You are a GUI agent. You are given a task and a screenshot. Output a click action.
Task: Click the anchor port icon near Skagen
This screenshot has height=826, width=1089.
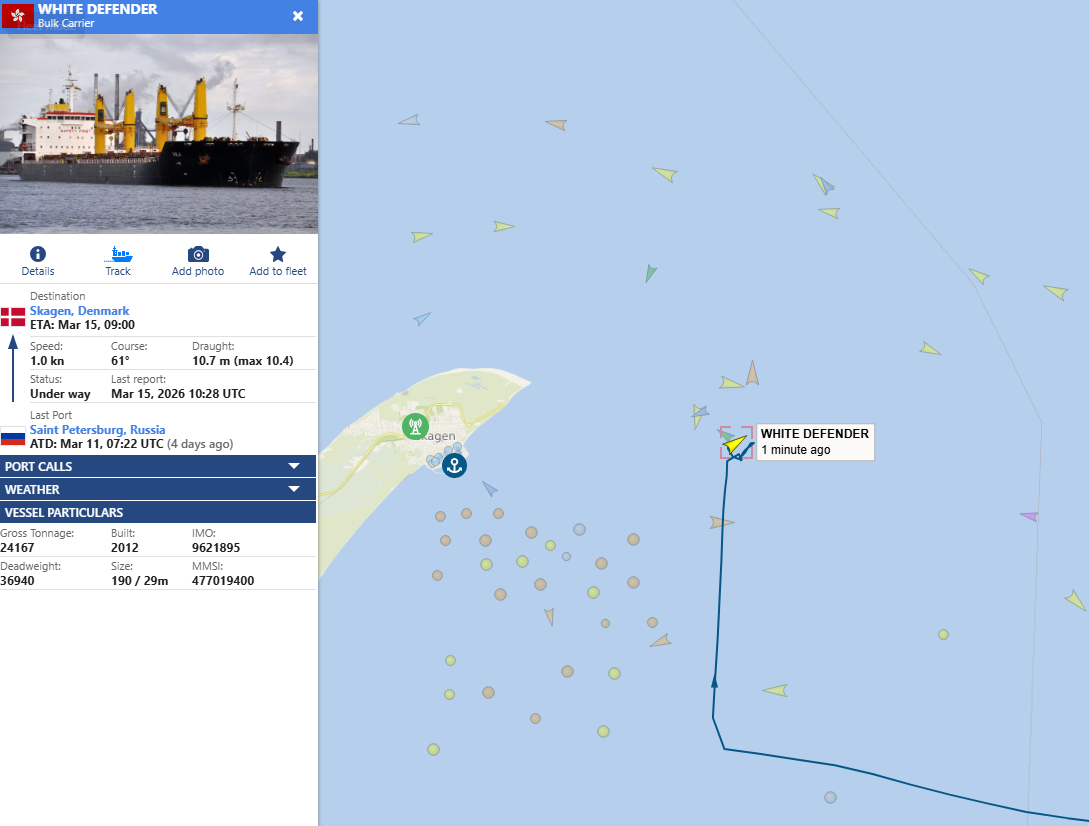(x=454, y=465)
